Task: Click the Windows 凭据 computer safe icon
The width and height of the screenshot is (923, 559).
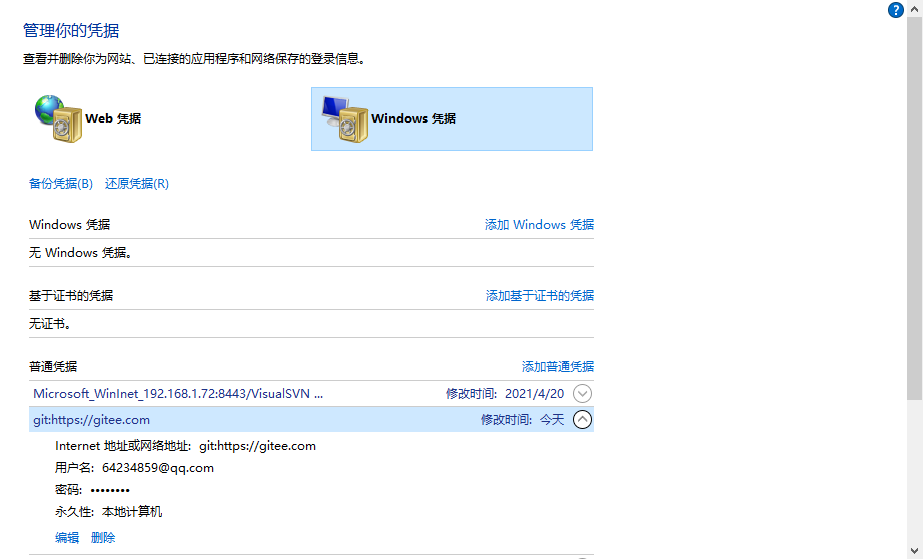Action: (x=345, y=119)
